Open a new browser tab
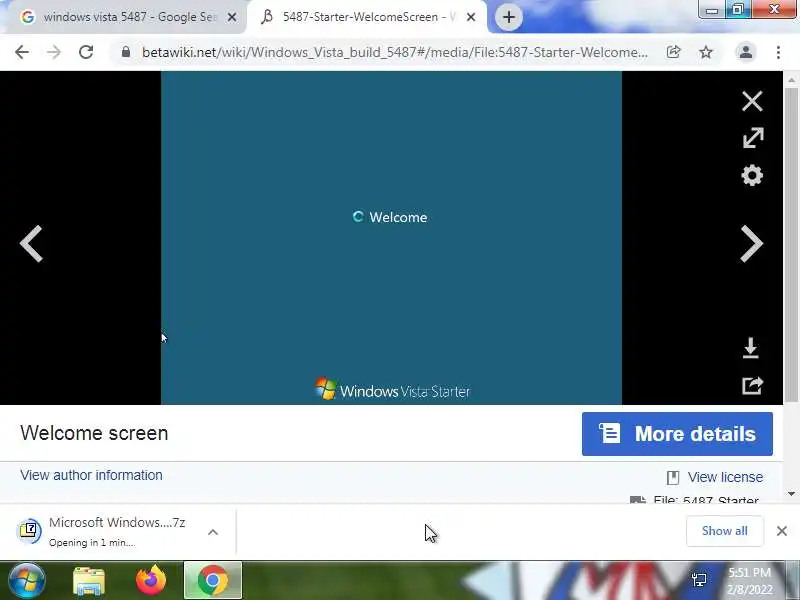 pyautogui.click(x=508, y=17)
